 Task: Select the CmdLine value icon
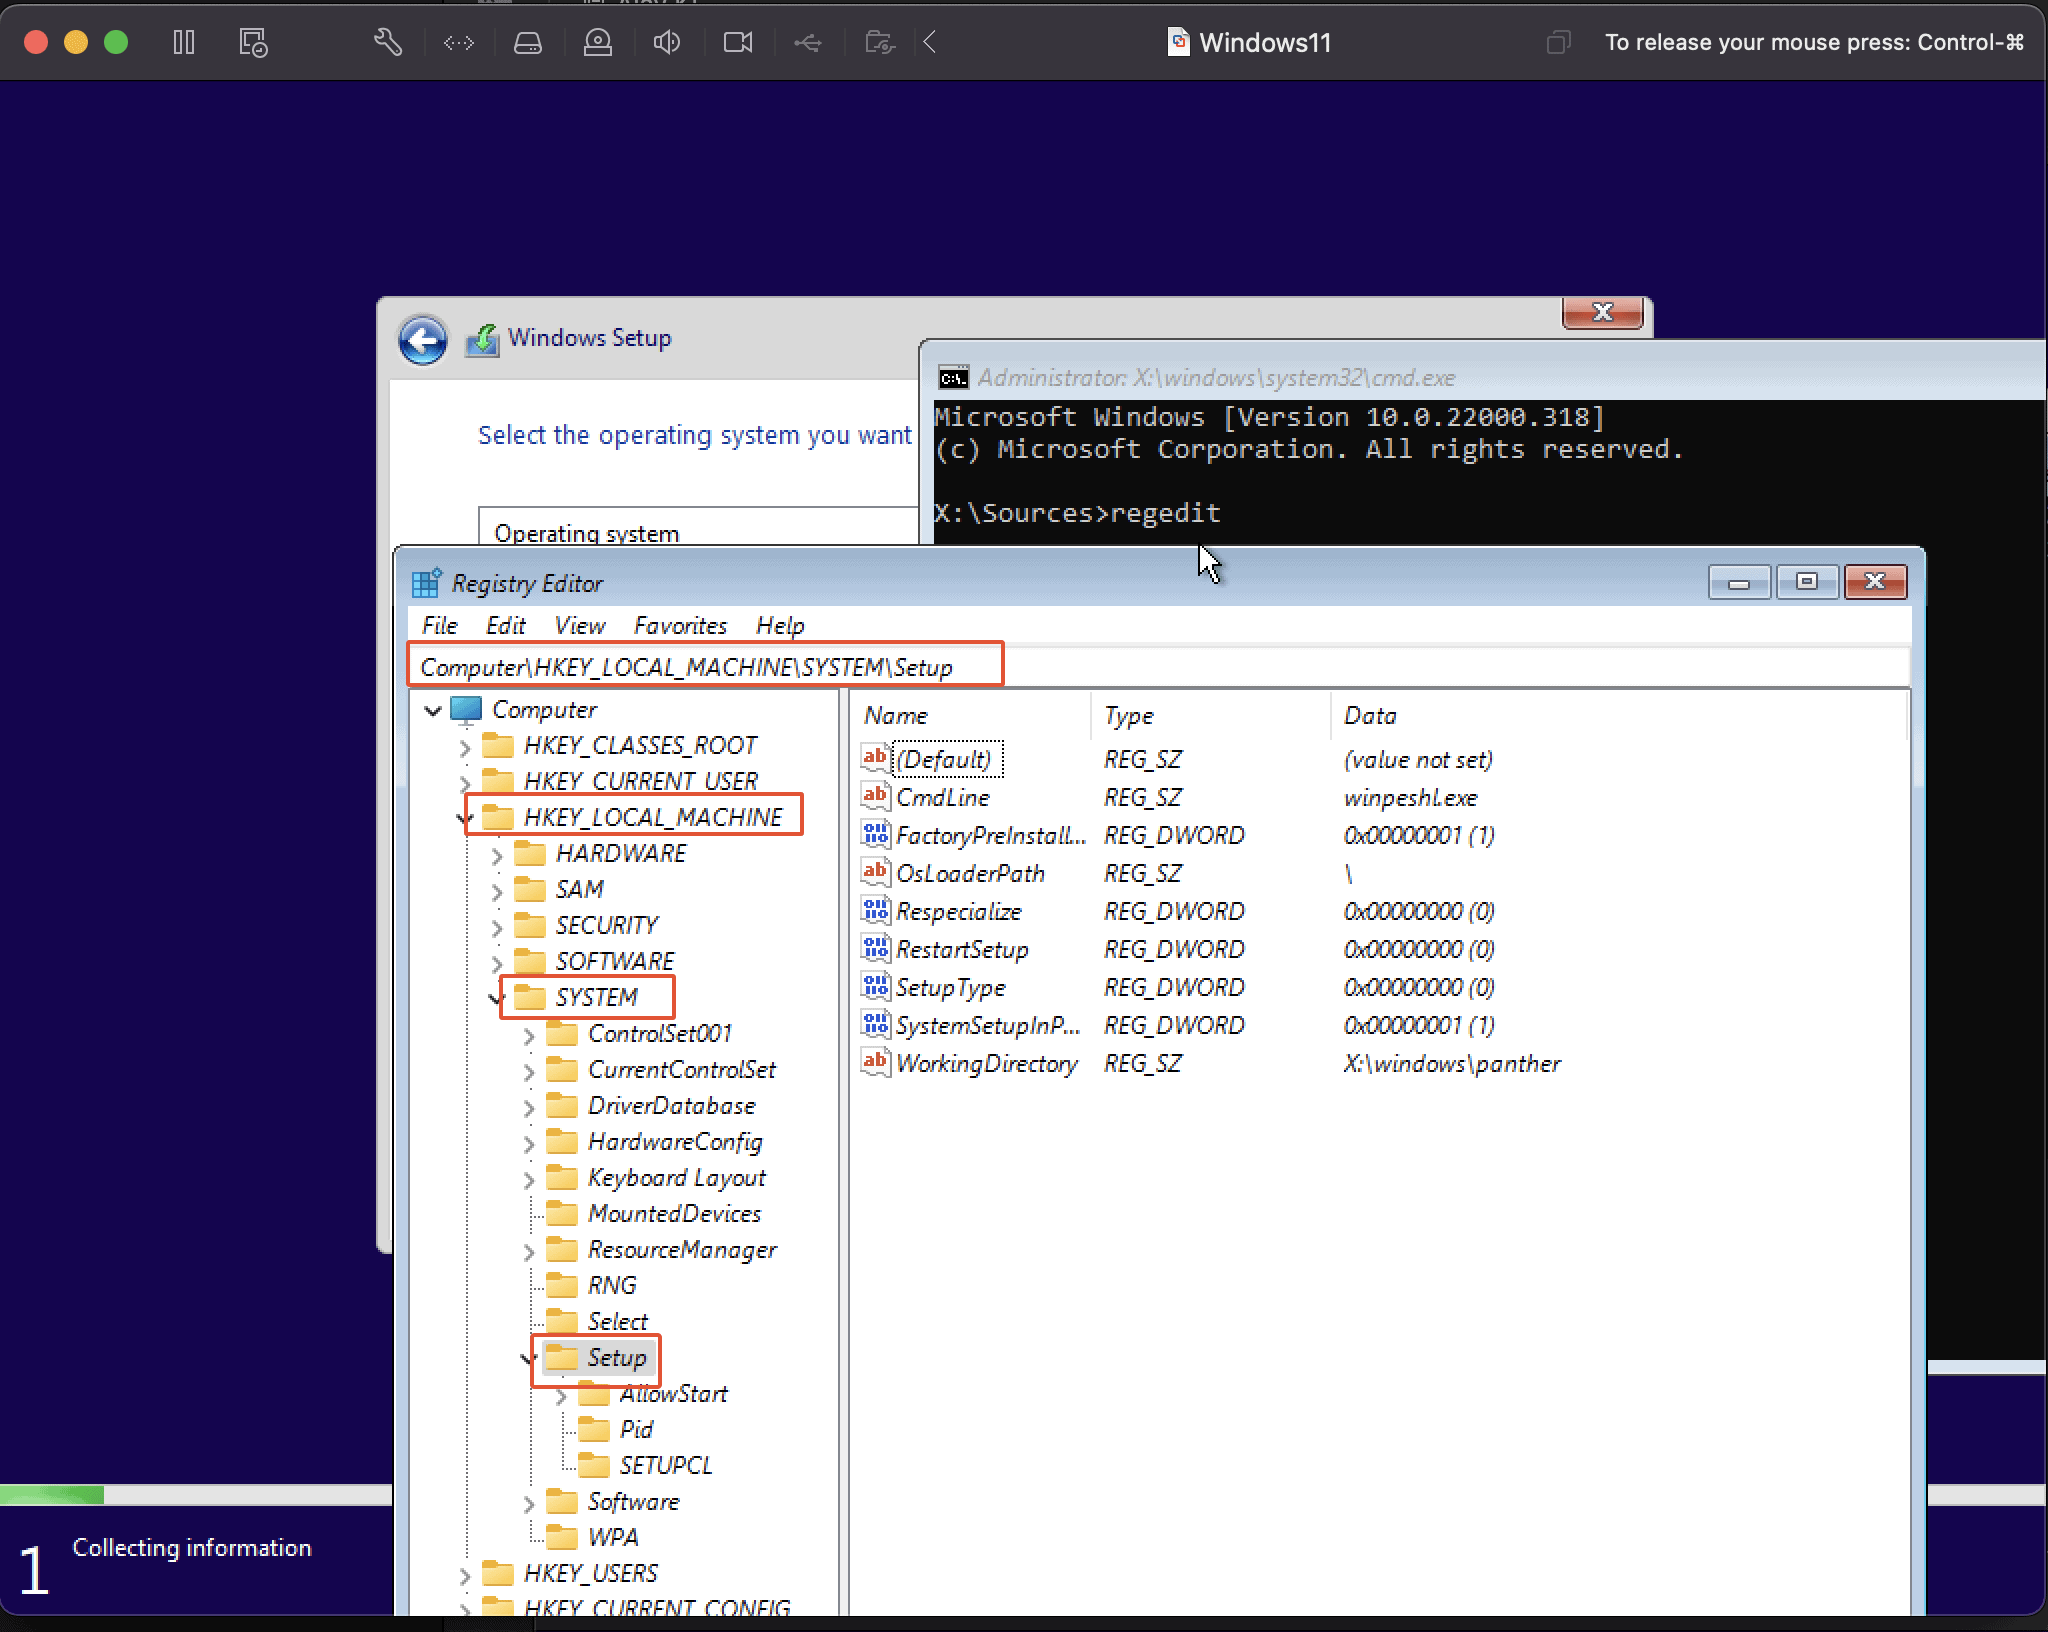click(875, 796)
